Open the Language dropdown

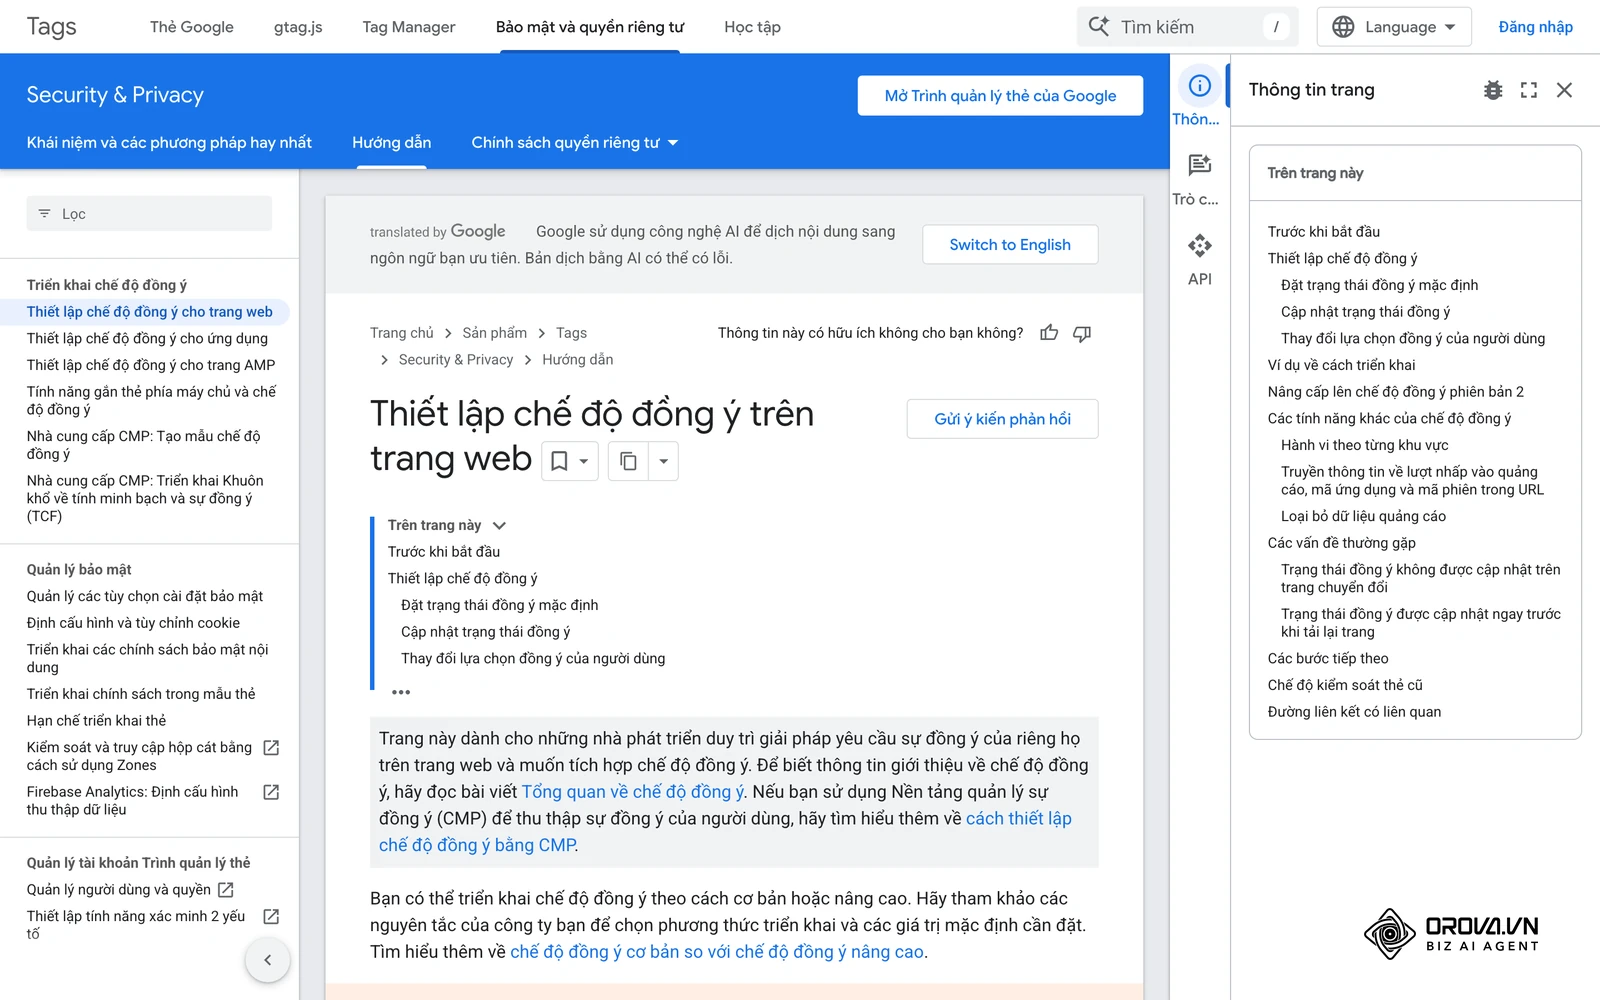(x=1394, y=27)
